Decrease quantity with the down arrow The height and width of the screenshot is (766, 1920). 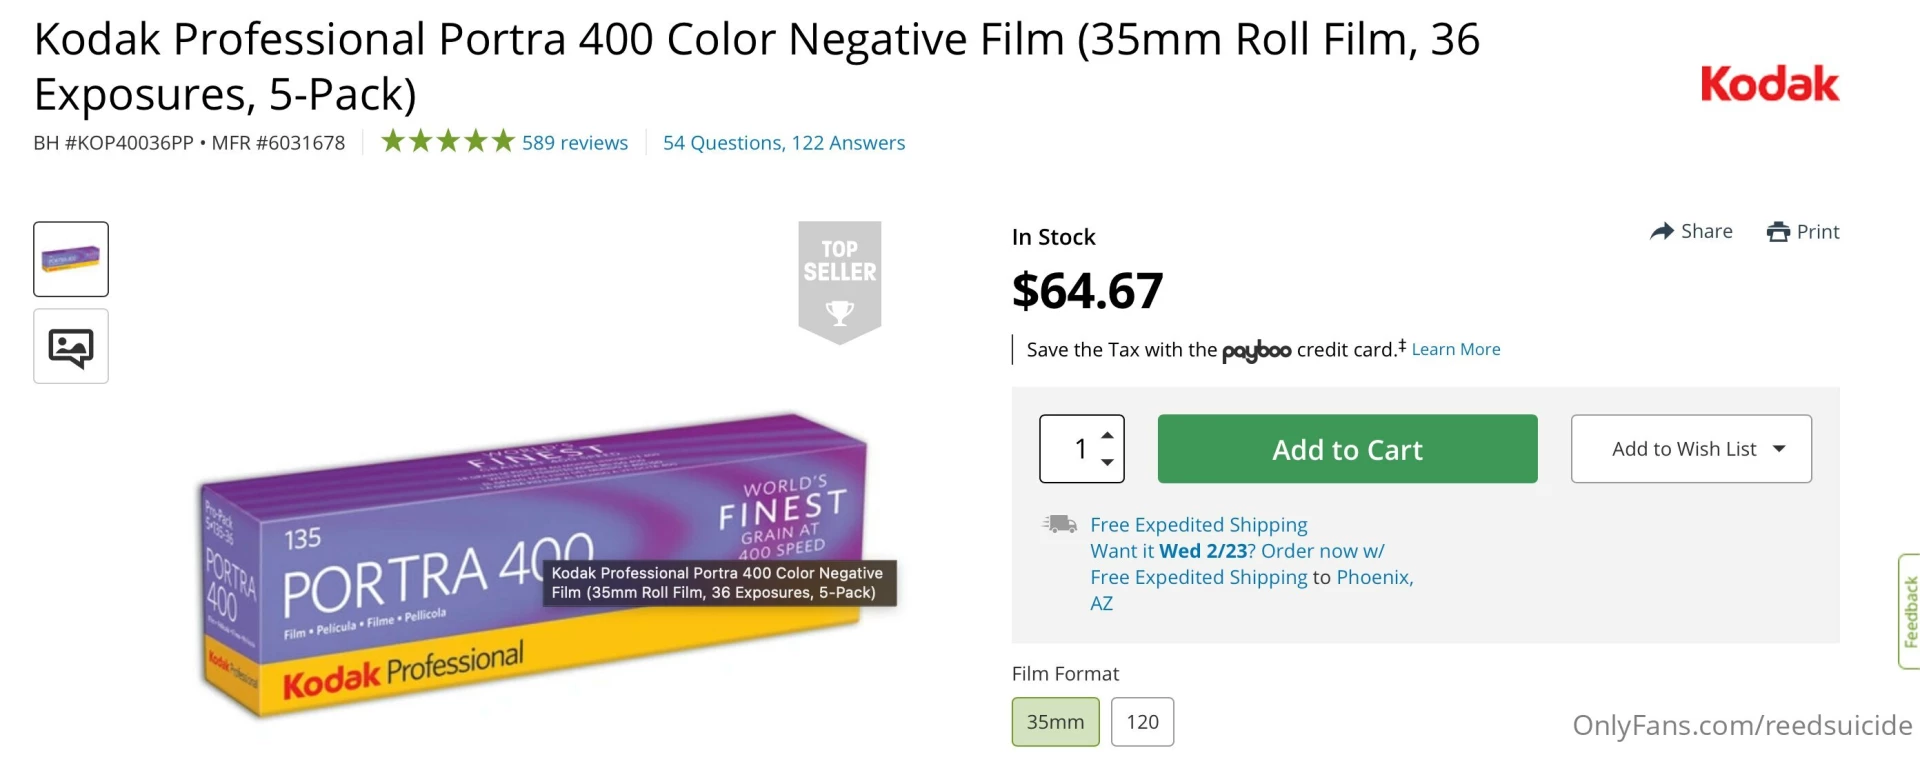1107,463
